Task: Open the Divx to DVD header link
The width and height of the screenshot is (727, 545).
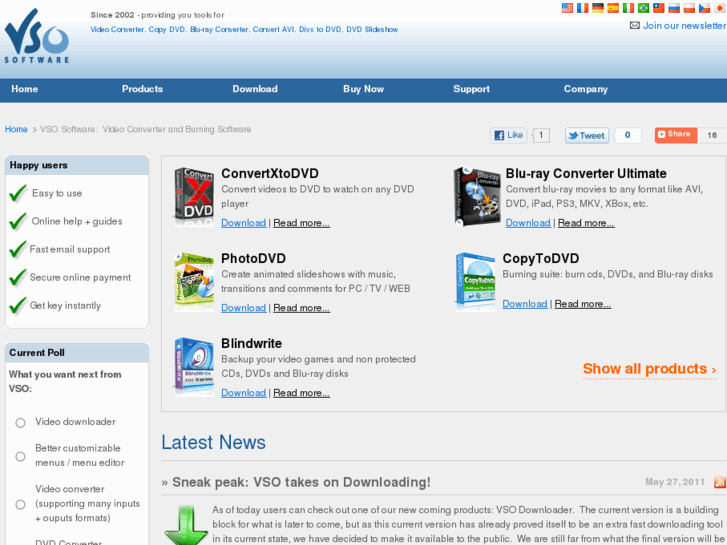Action: [320, 29]
